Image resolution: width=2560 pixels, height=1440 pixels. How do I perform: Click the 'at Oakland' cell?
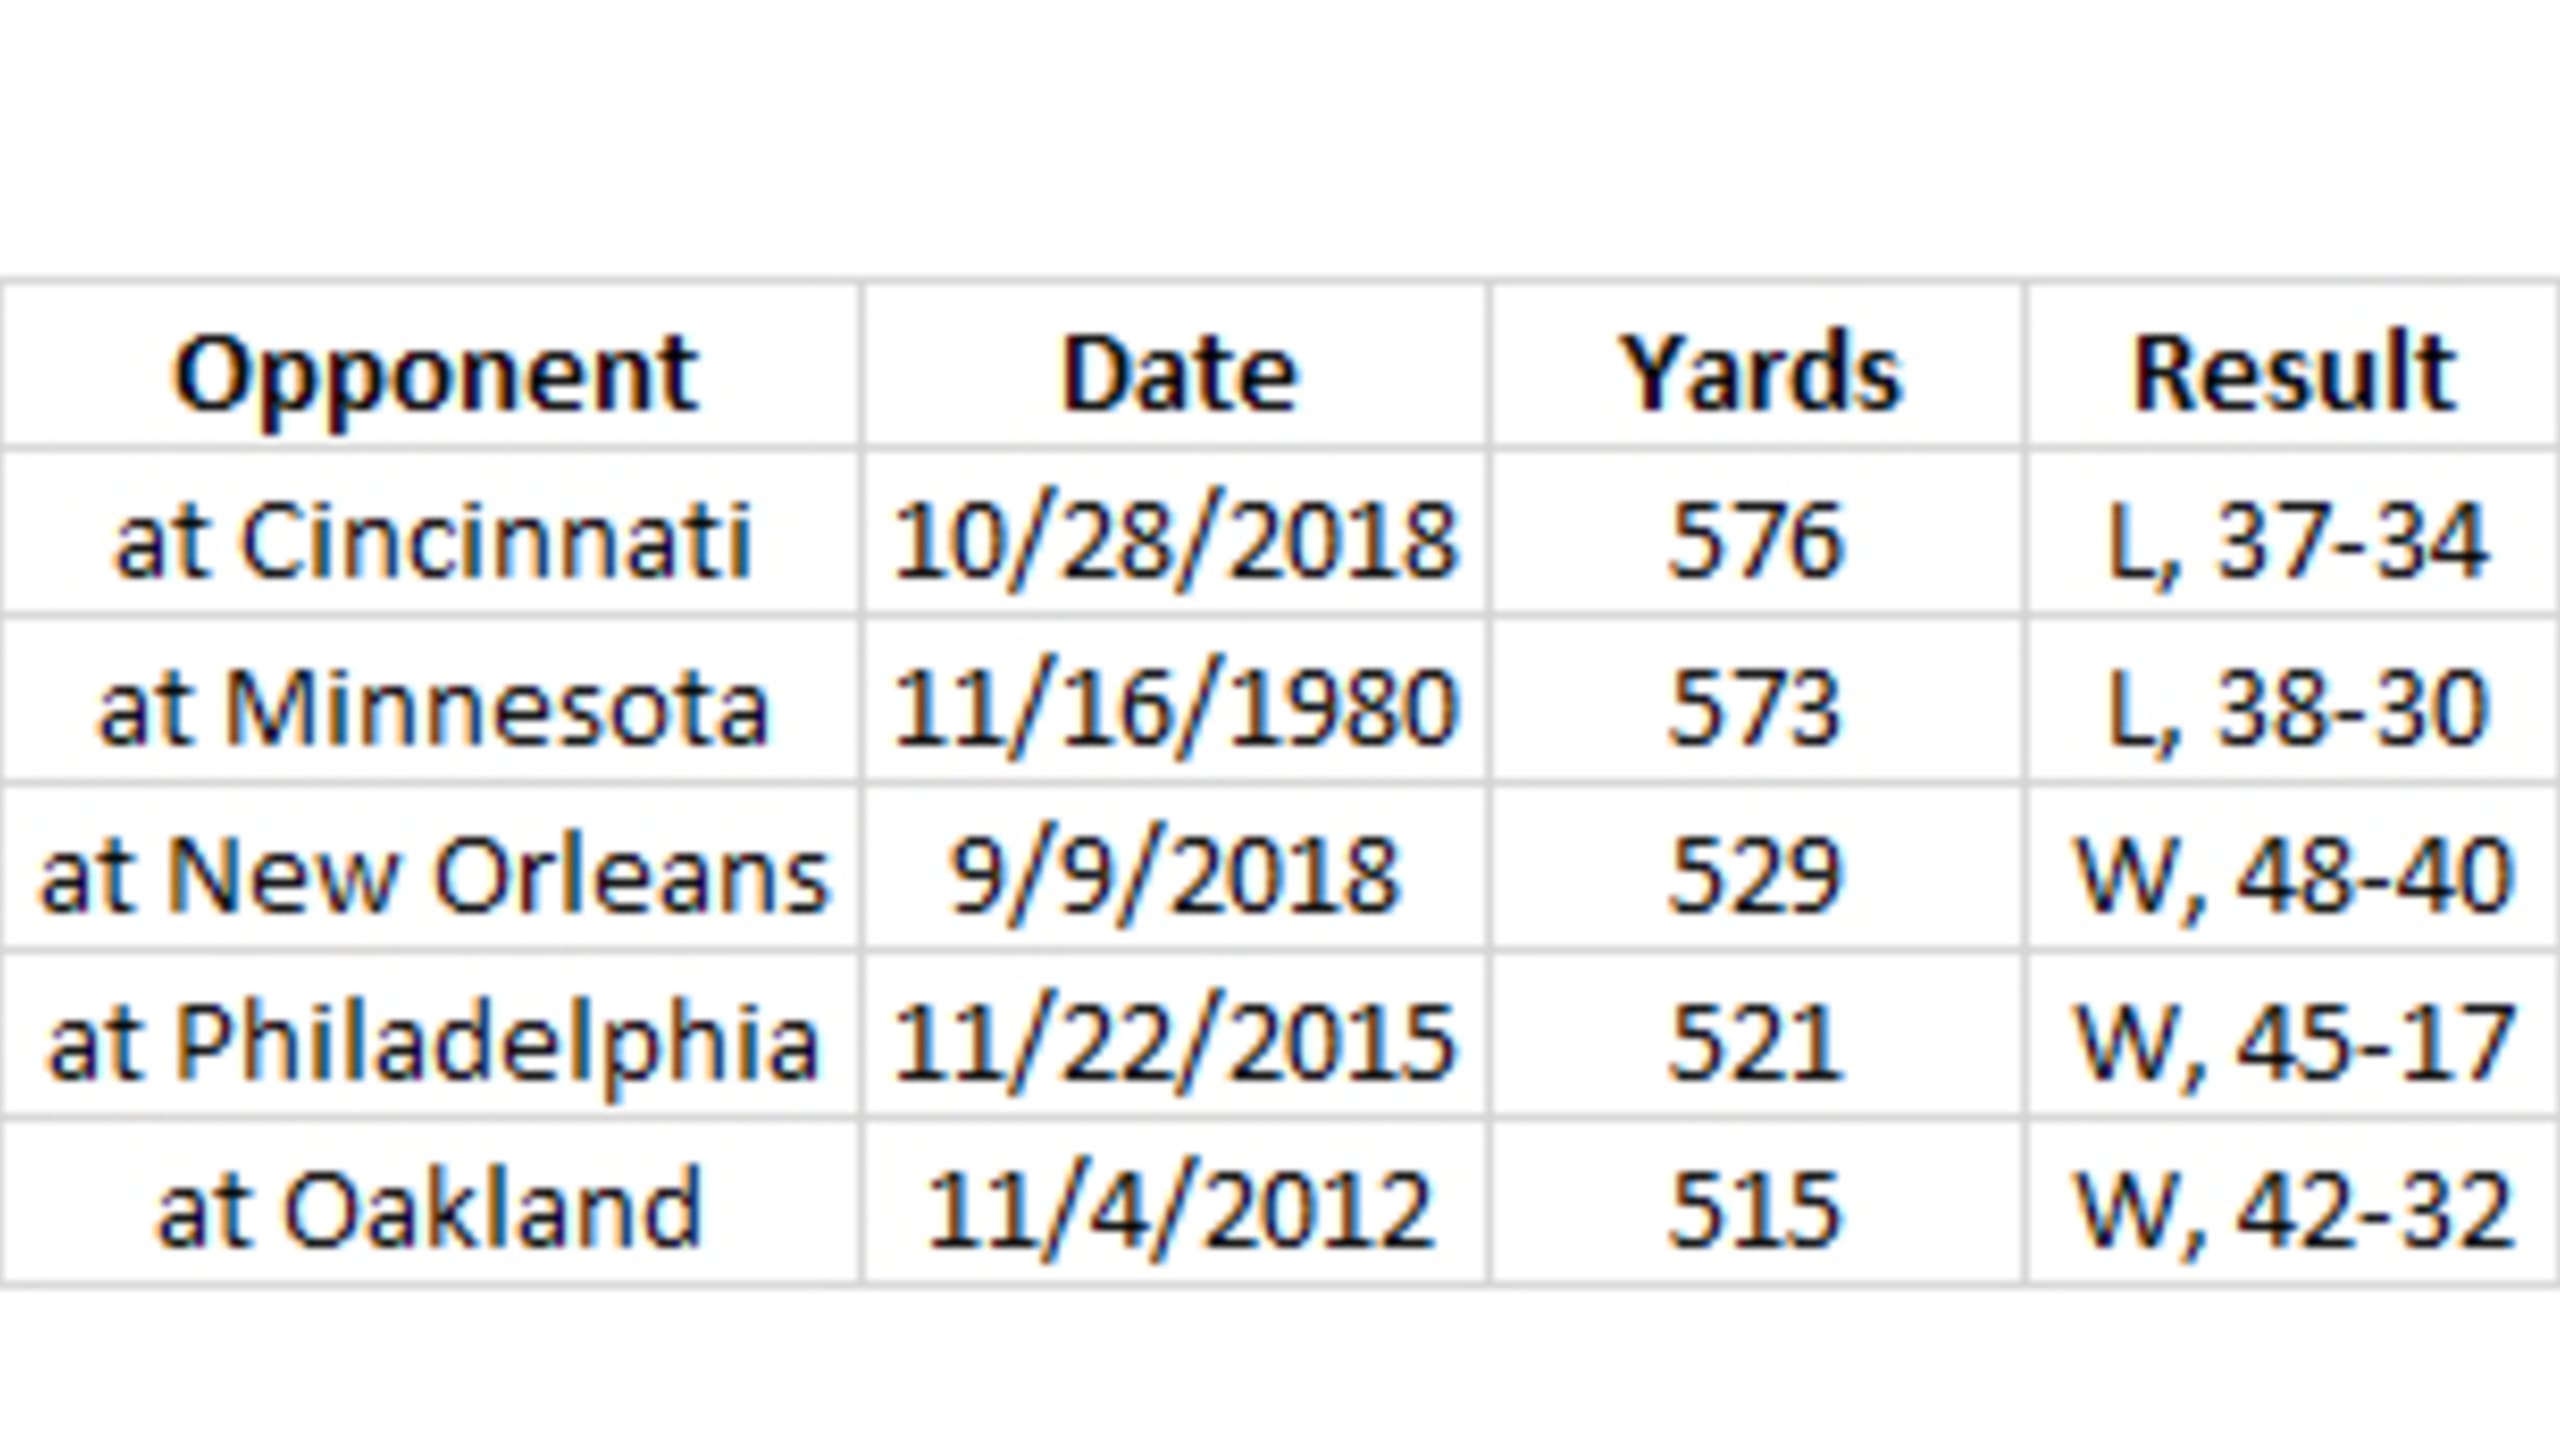point(430,1201)
